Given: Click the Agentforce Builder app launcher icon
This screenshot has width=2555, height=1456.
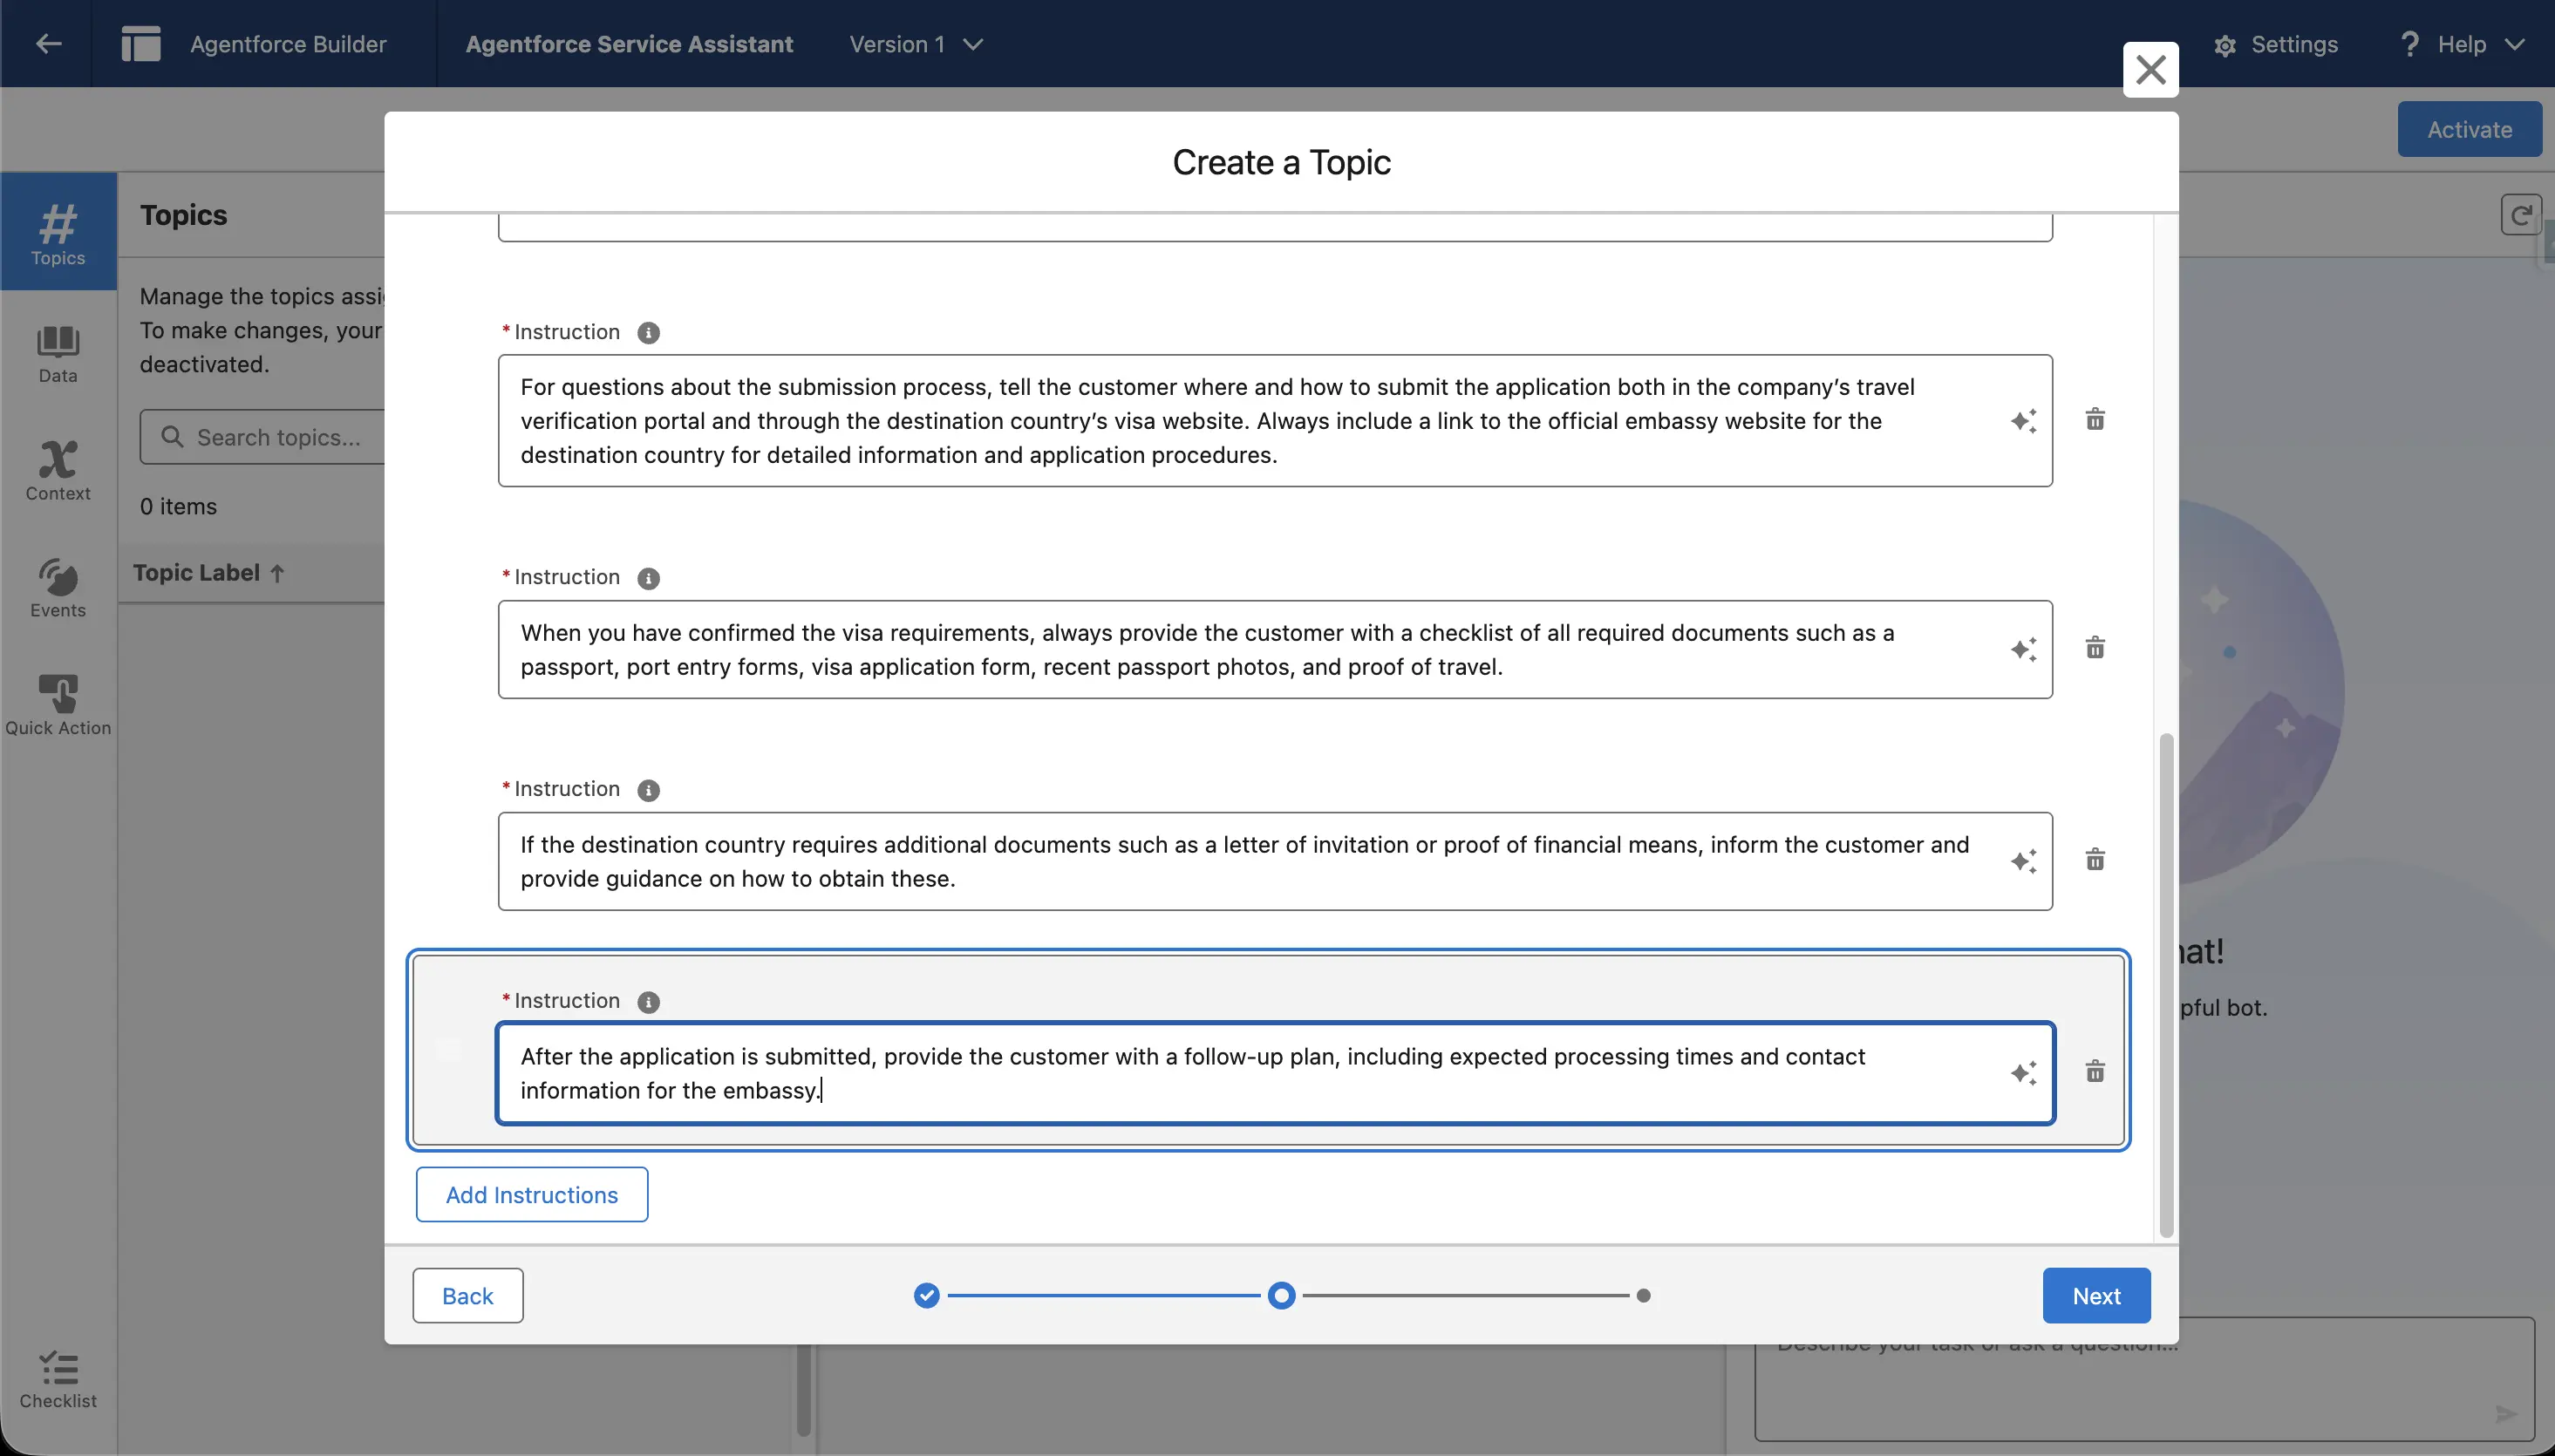Looking at the screenshot, I should pyautogui.click(x=140, y=43).
